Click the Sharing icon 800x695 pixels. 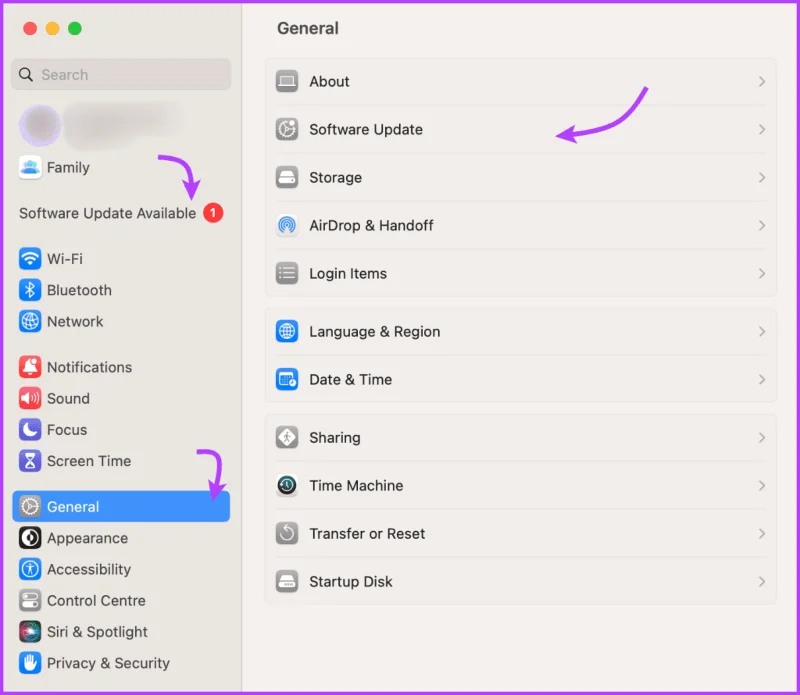coord(287,437)
